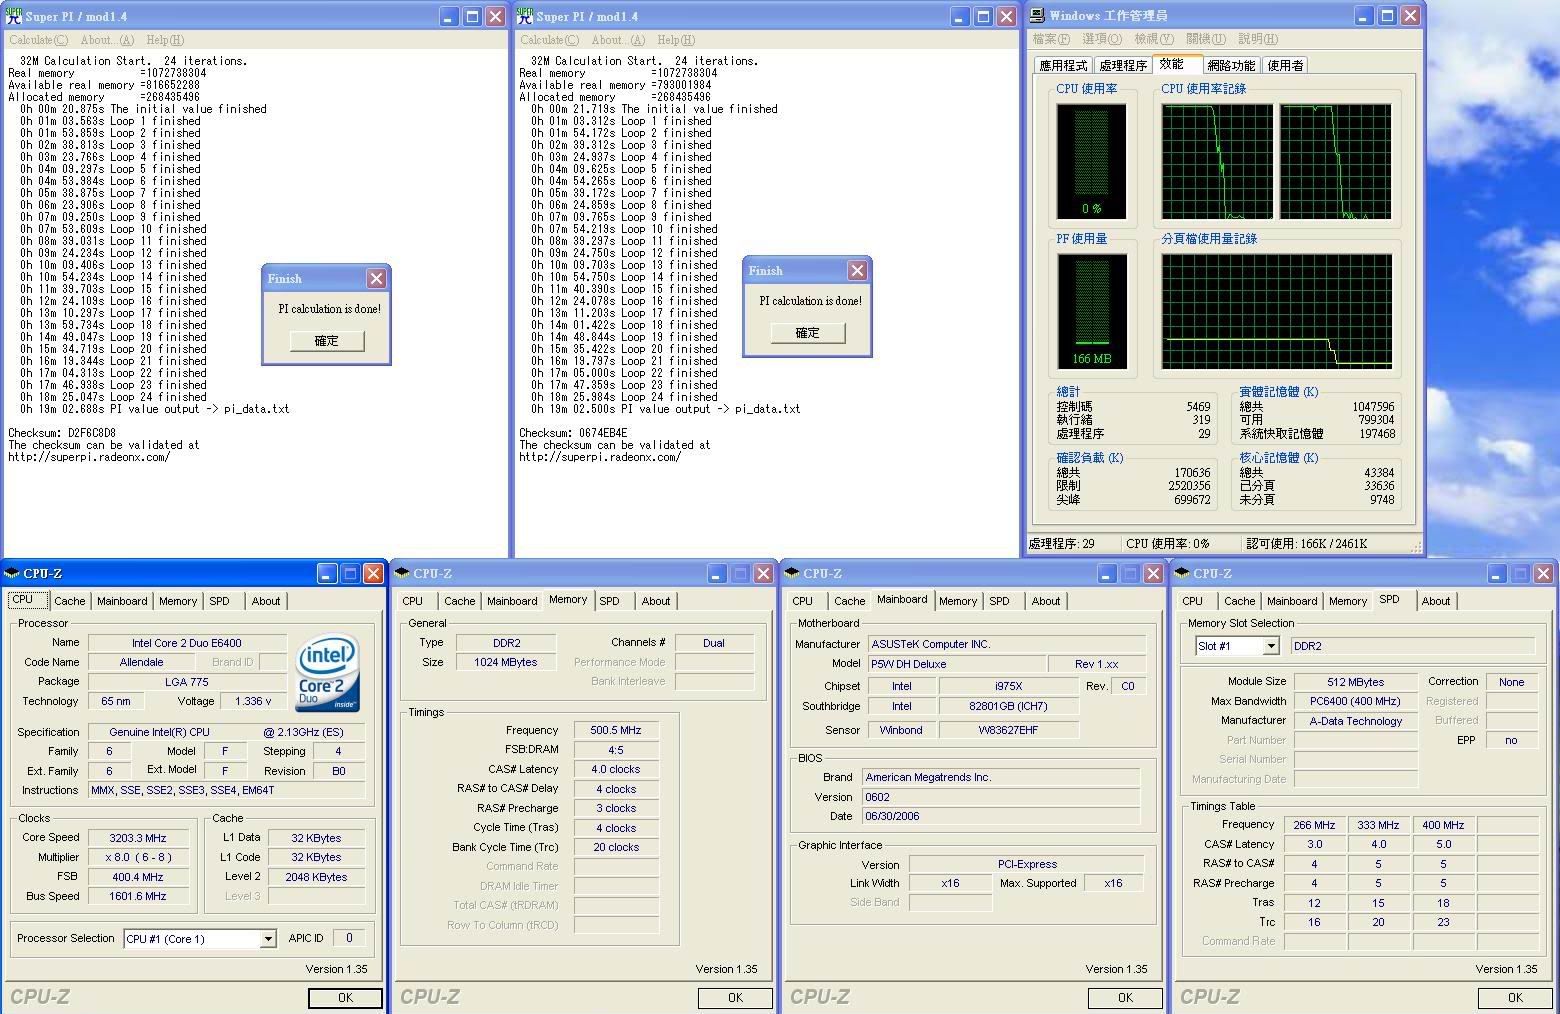Viewport: 1560px width, 1014px height.
Task: Click the Core Speed value 3203.3 MHz
Action: pos(138,838)
